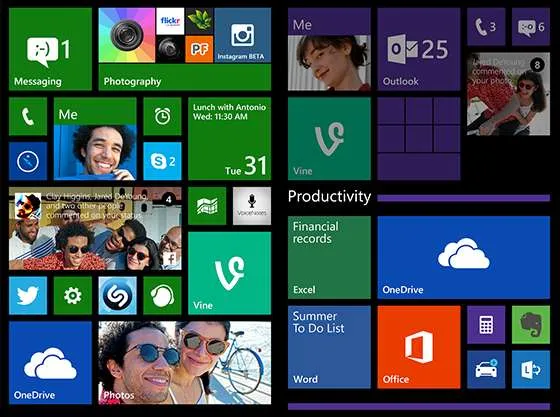
Task: Open the Flickr app tile
Action: [170, 21]
